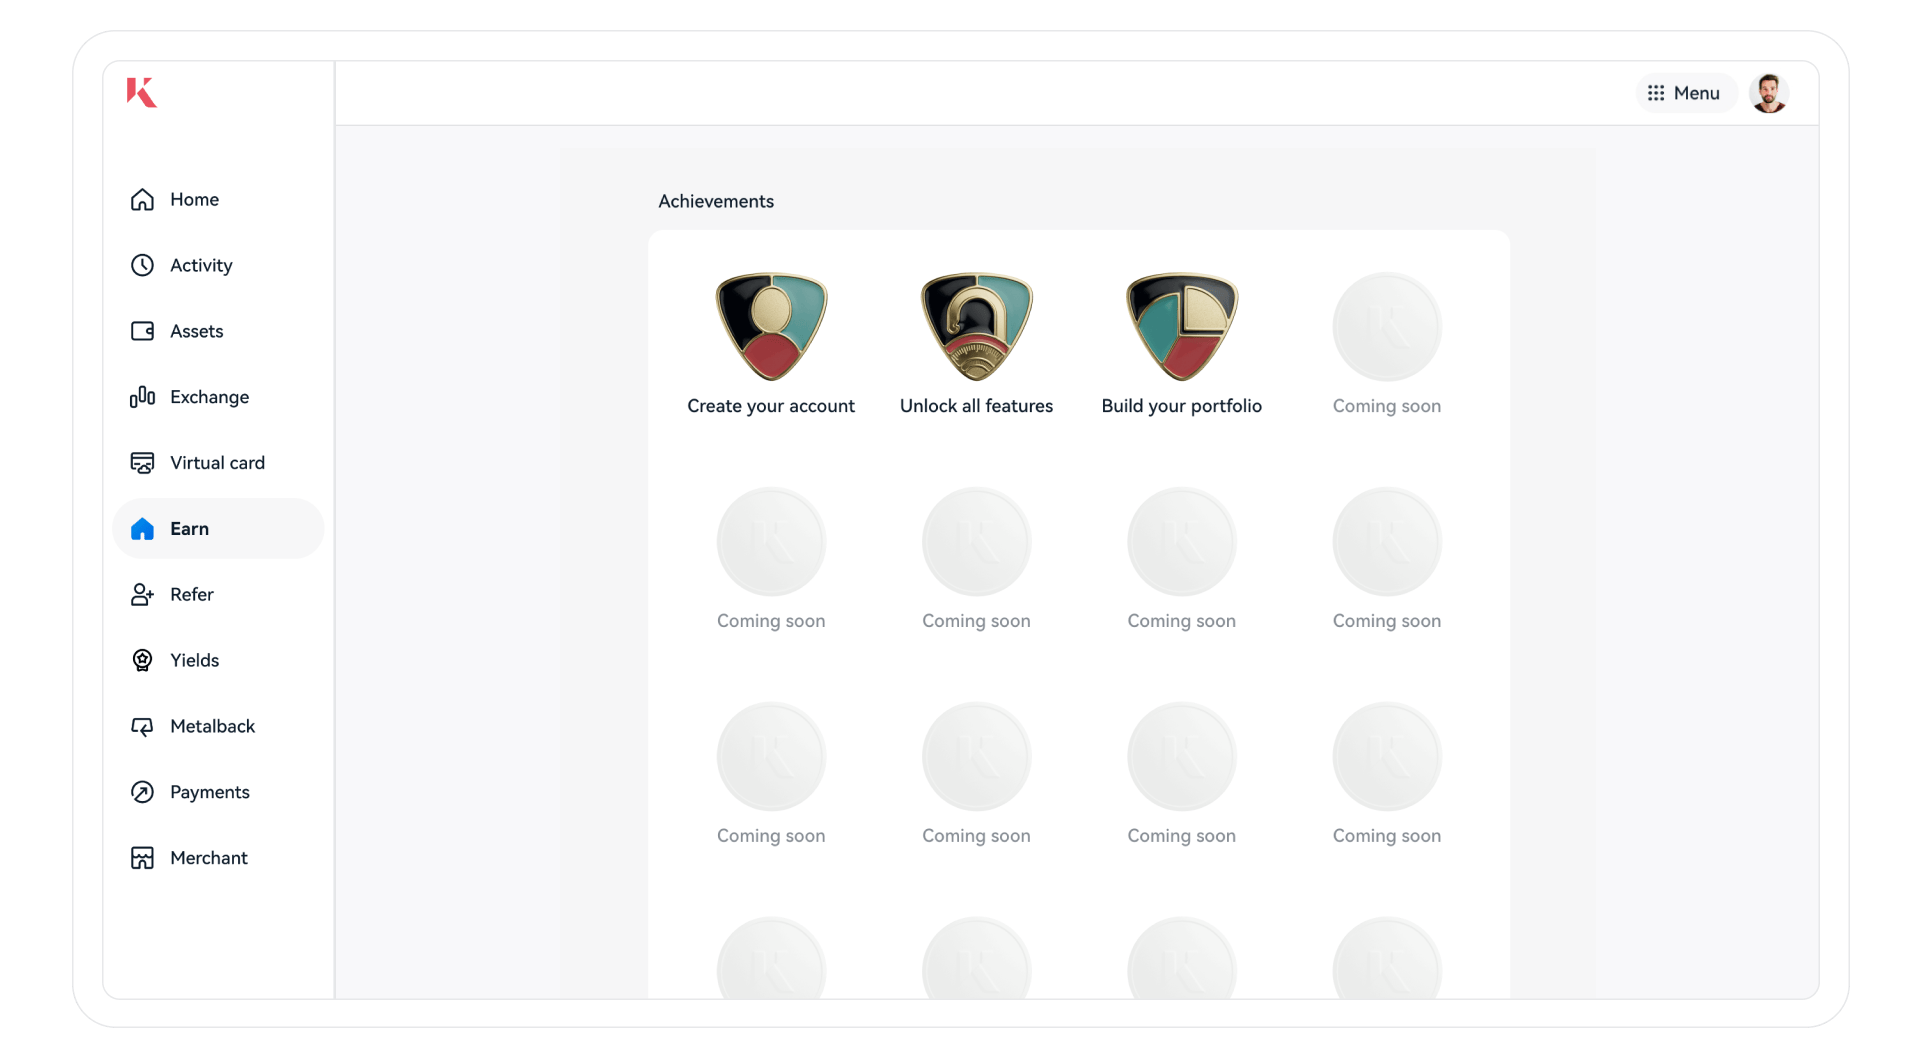Click the Merchant storefront icon
The height and width of the screenshot is (1058, 1920).
(x=142, y=858)
